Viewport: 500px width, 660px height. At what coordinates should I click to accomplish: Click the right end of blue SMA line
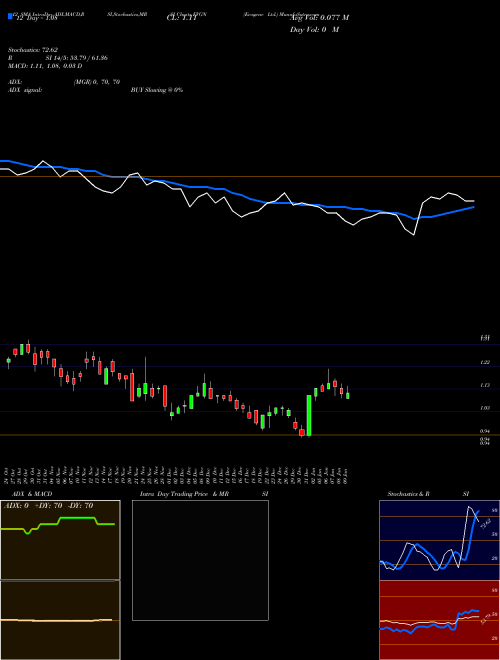click(x=473, y=207)
